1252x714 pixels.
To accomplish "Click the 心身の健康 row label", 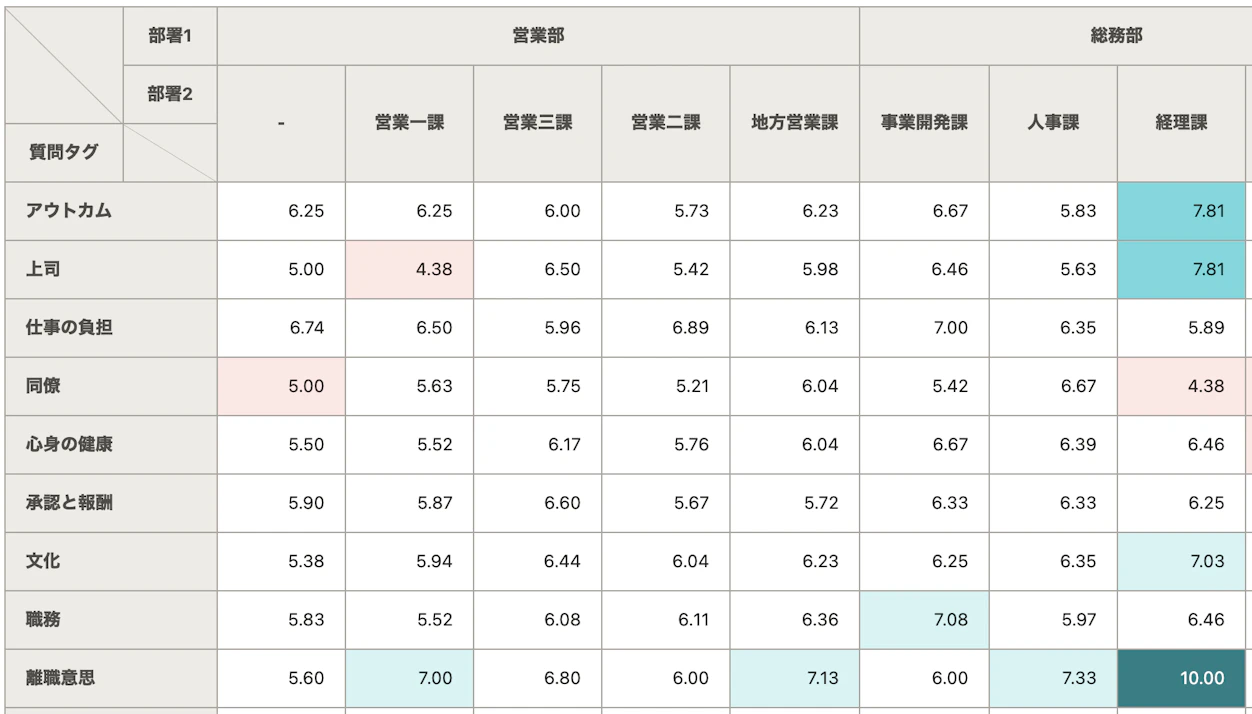I will (x=69, y=444).
